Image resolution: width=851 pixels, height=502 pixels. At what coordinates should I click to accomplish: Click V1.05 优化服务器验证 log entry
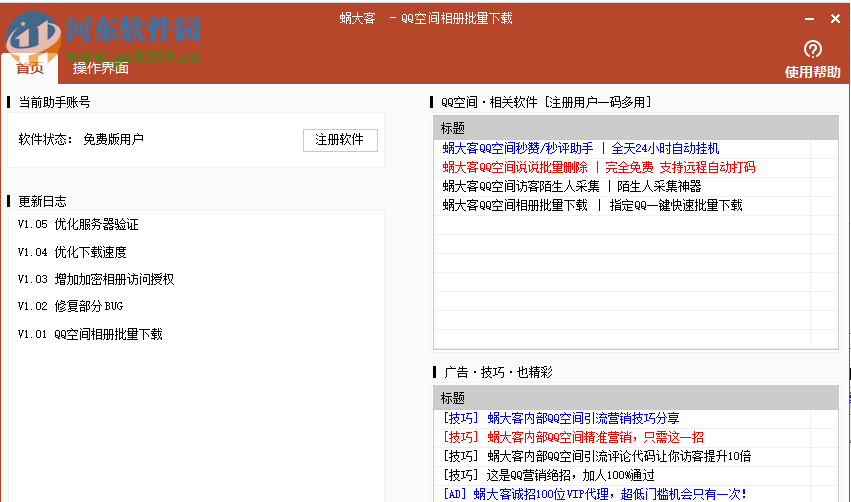(78, 225)
